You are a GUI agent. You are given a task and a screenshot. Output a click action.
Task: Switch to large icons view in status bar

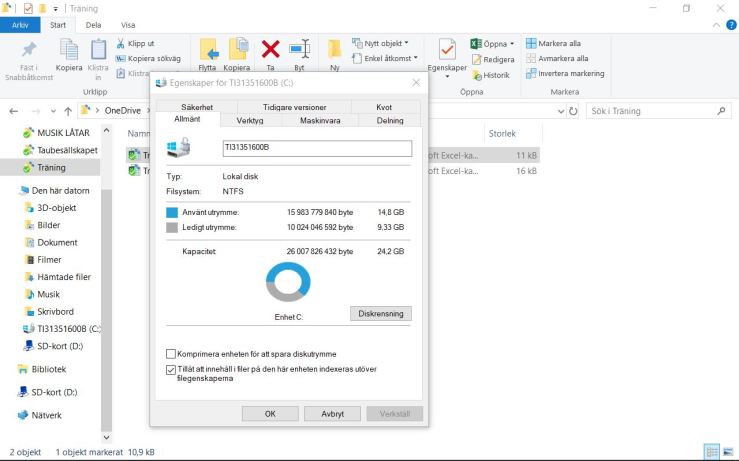pos(729,452)
